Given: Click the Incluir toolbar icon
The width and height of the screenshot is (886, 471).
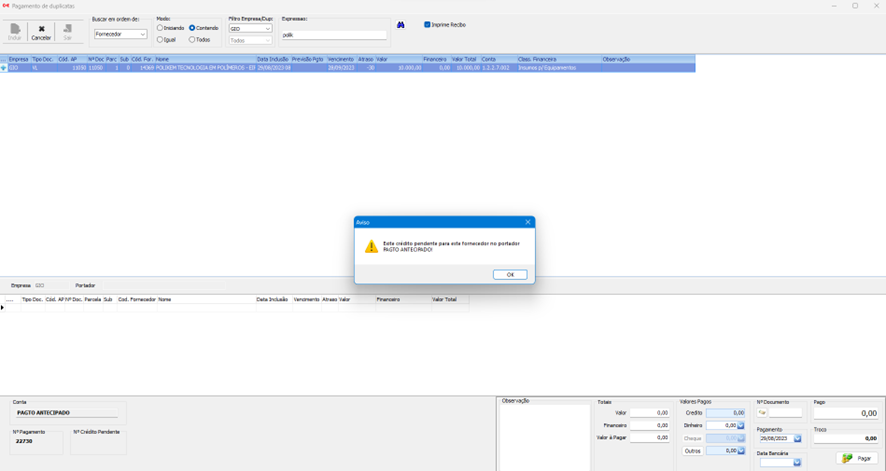Looking at the screenshot, I should pyautogui.click(x=14, y=32).
